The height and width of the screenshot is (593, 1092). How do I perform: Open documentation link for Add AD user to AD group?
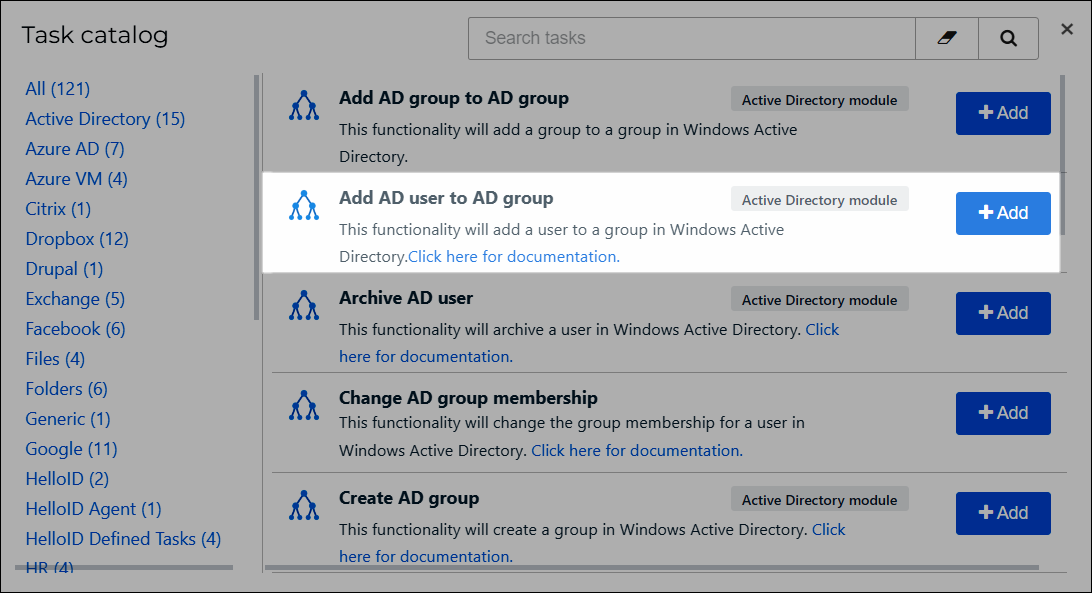pos(514,256)
